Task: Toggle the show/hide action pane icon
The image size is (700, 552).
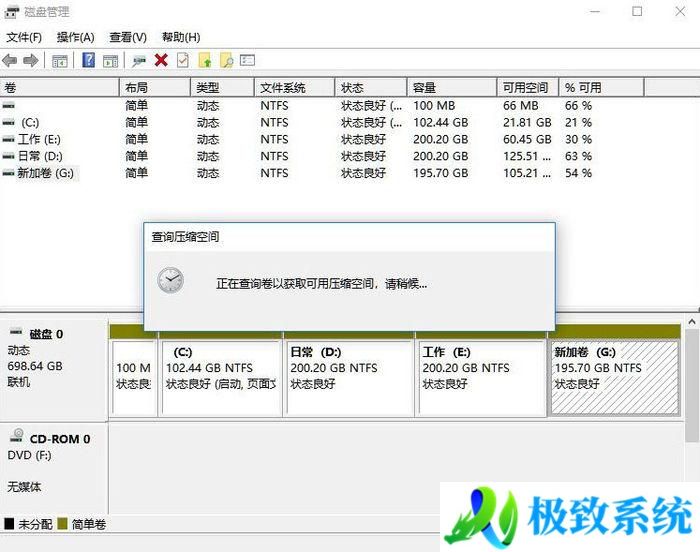Action: click(x=110, y=61)
